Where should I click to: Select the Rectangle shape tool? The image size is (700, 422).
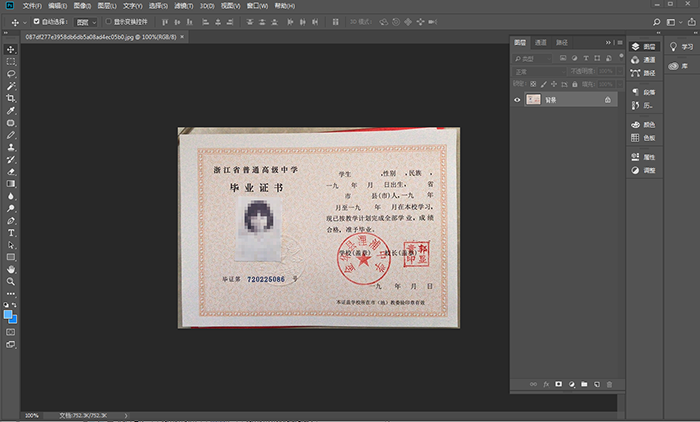[x=11, y=257]
